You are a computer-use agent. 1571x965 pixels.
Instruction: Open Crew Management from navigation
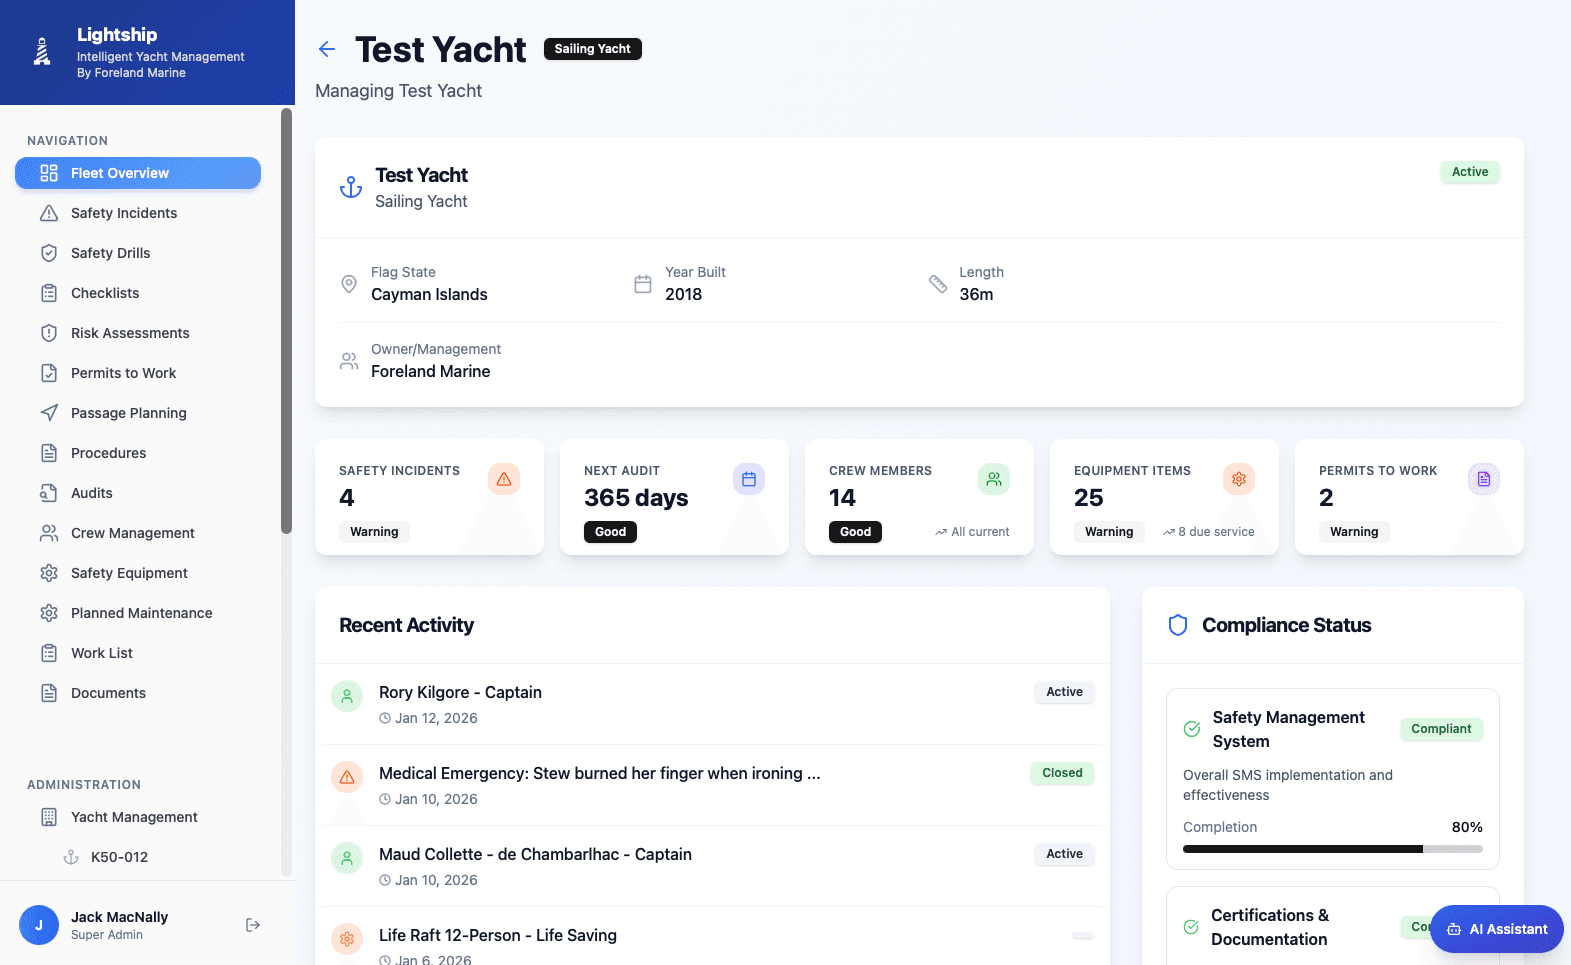[x=132, y=533]
